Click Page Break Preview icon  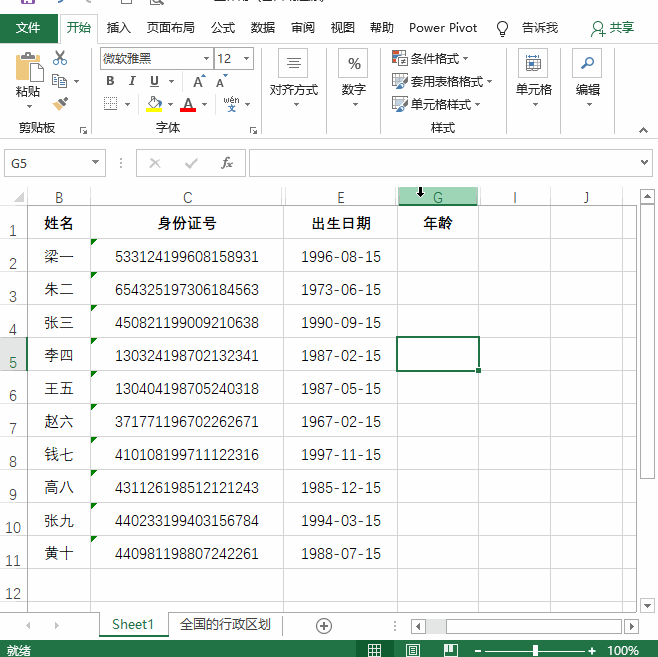point(451,650)
